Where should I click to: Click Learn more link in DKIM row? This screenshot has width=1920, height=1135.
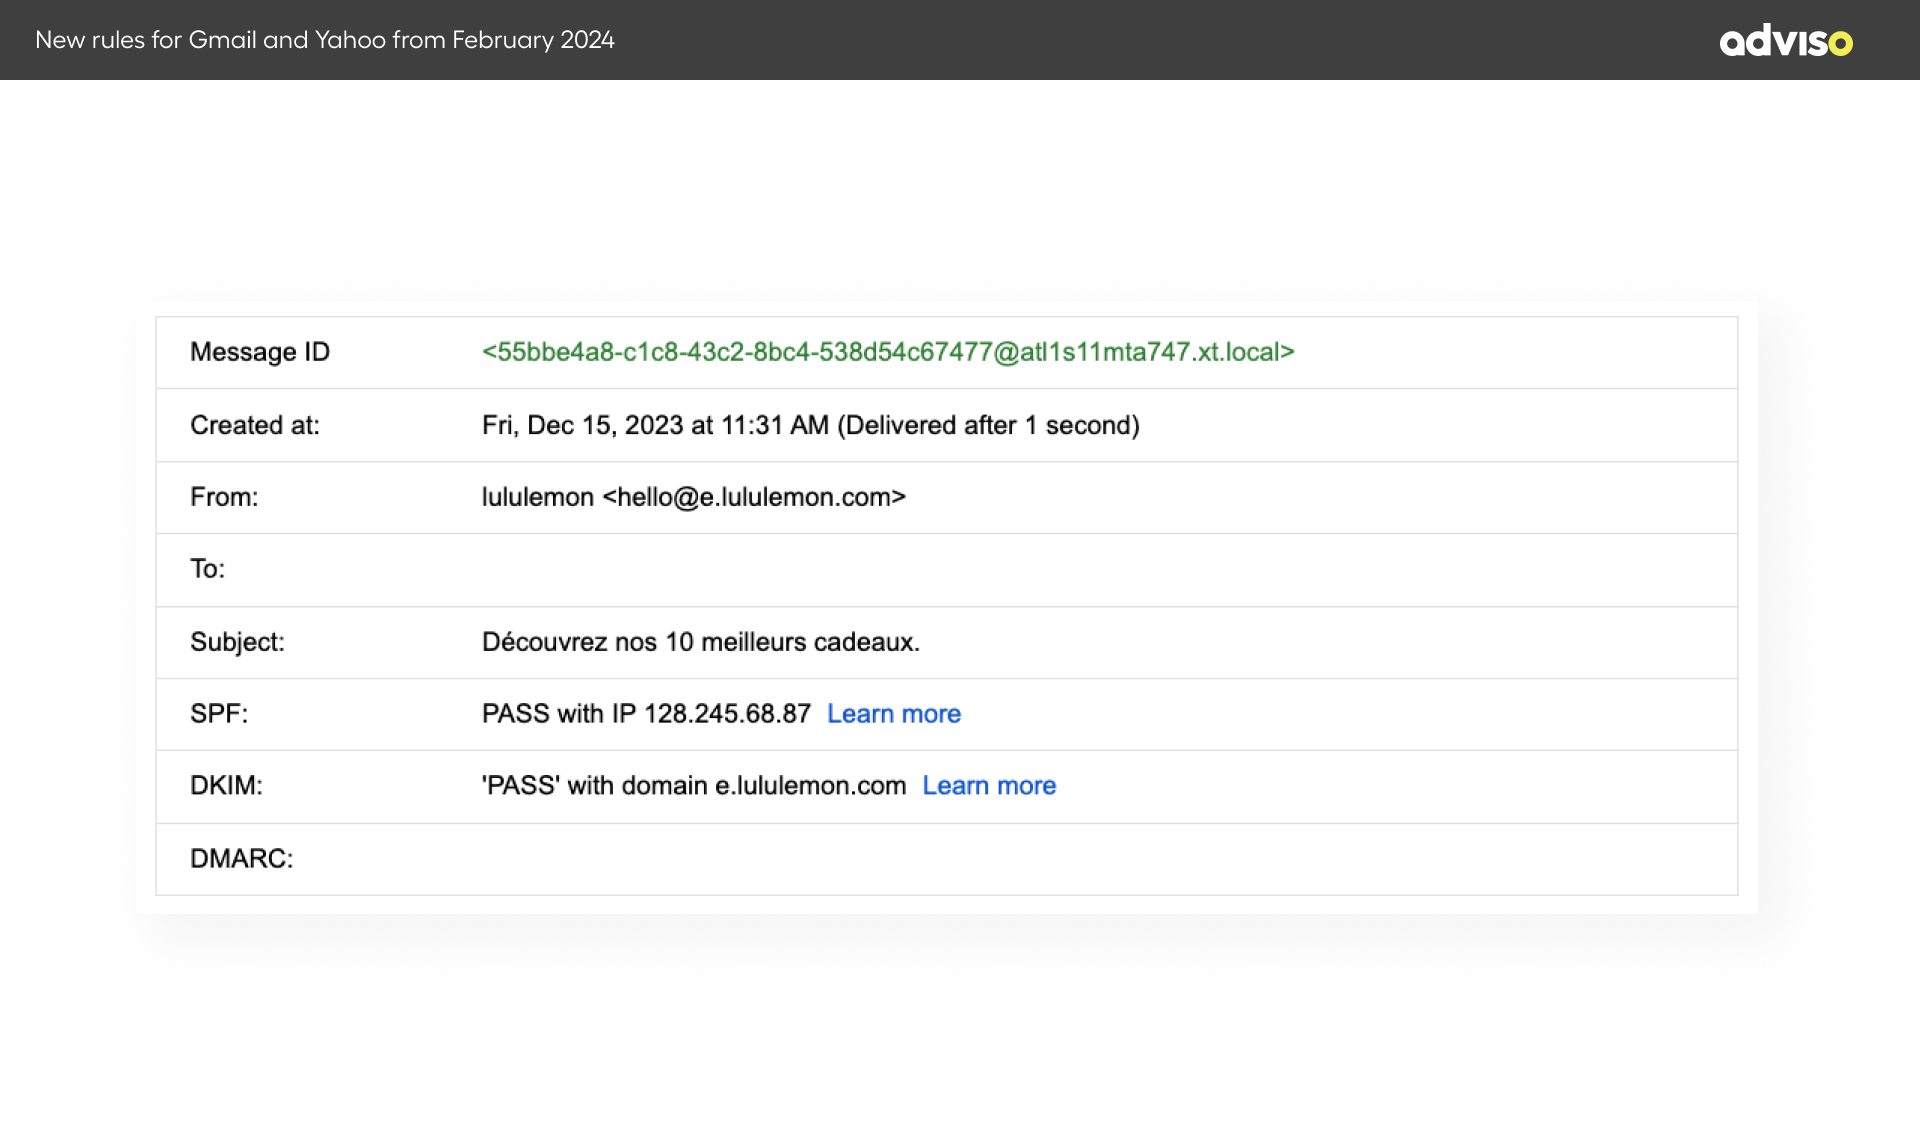click(988, 786)
